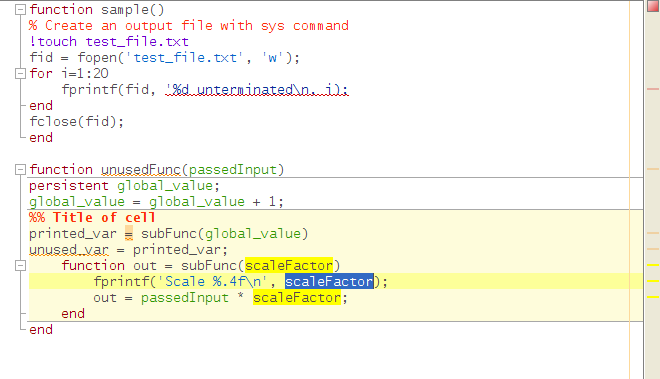Screen dimensions: 660x379
Task: Click yellow marker beside out = passedInput line
Action: [653, 297]
